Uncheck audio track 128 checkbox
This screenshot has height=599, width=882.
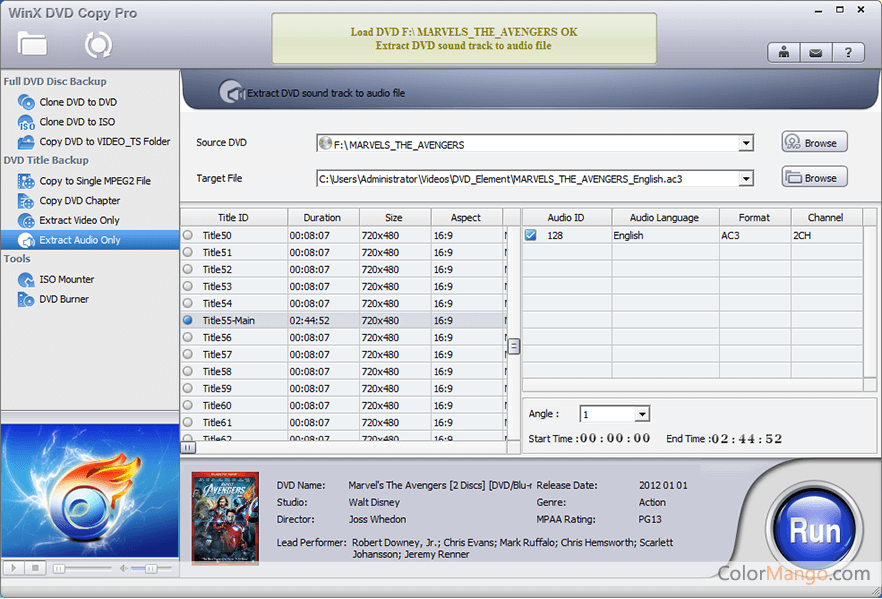(x=531, y=236)
